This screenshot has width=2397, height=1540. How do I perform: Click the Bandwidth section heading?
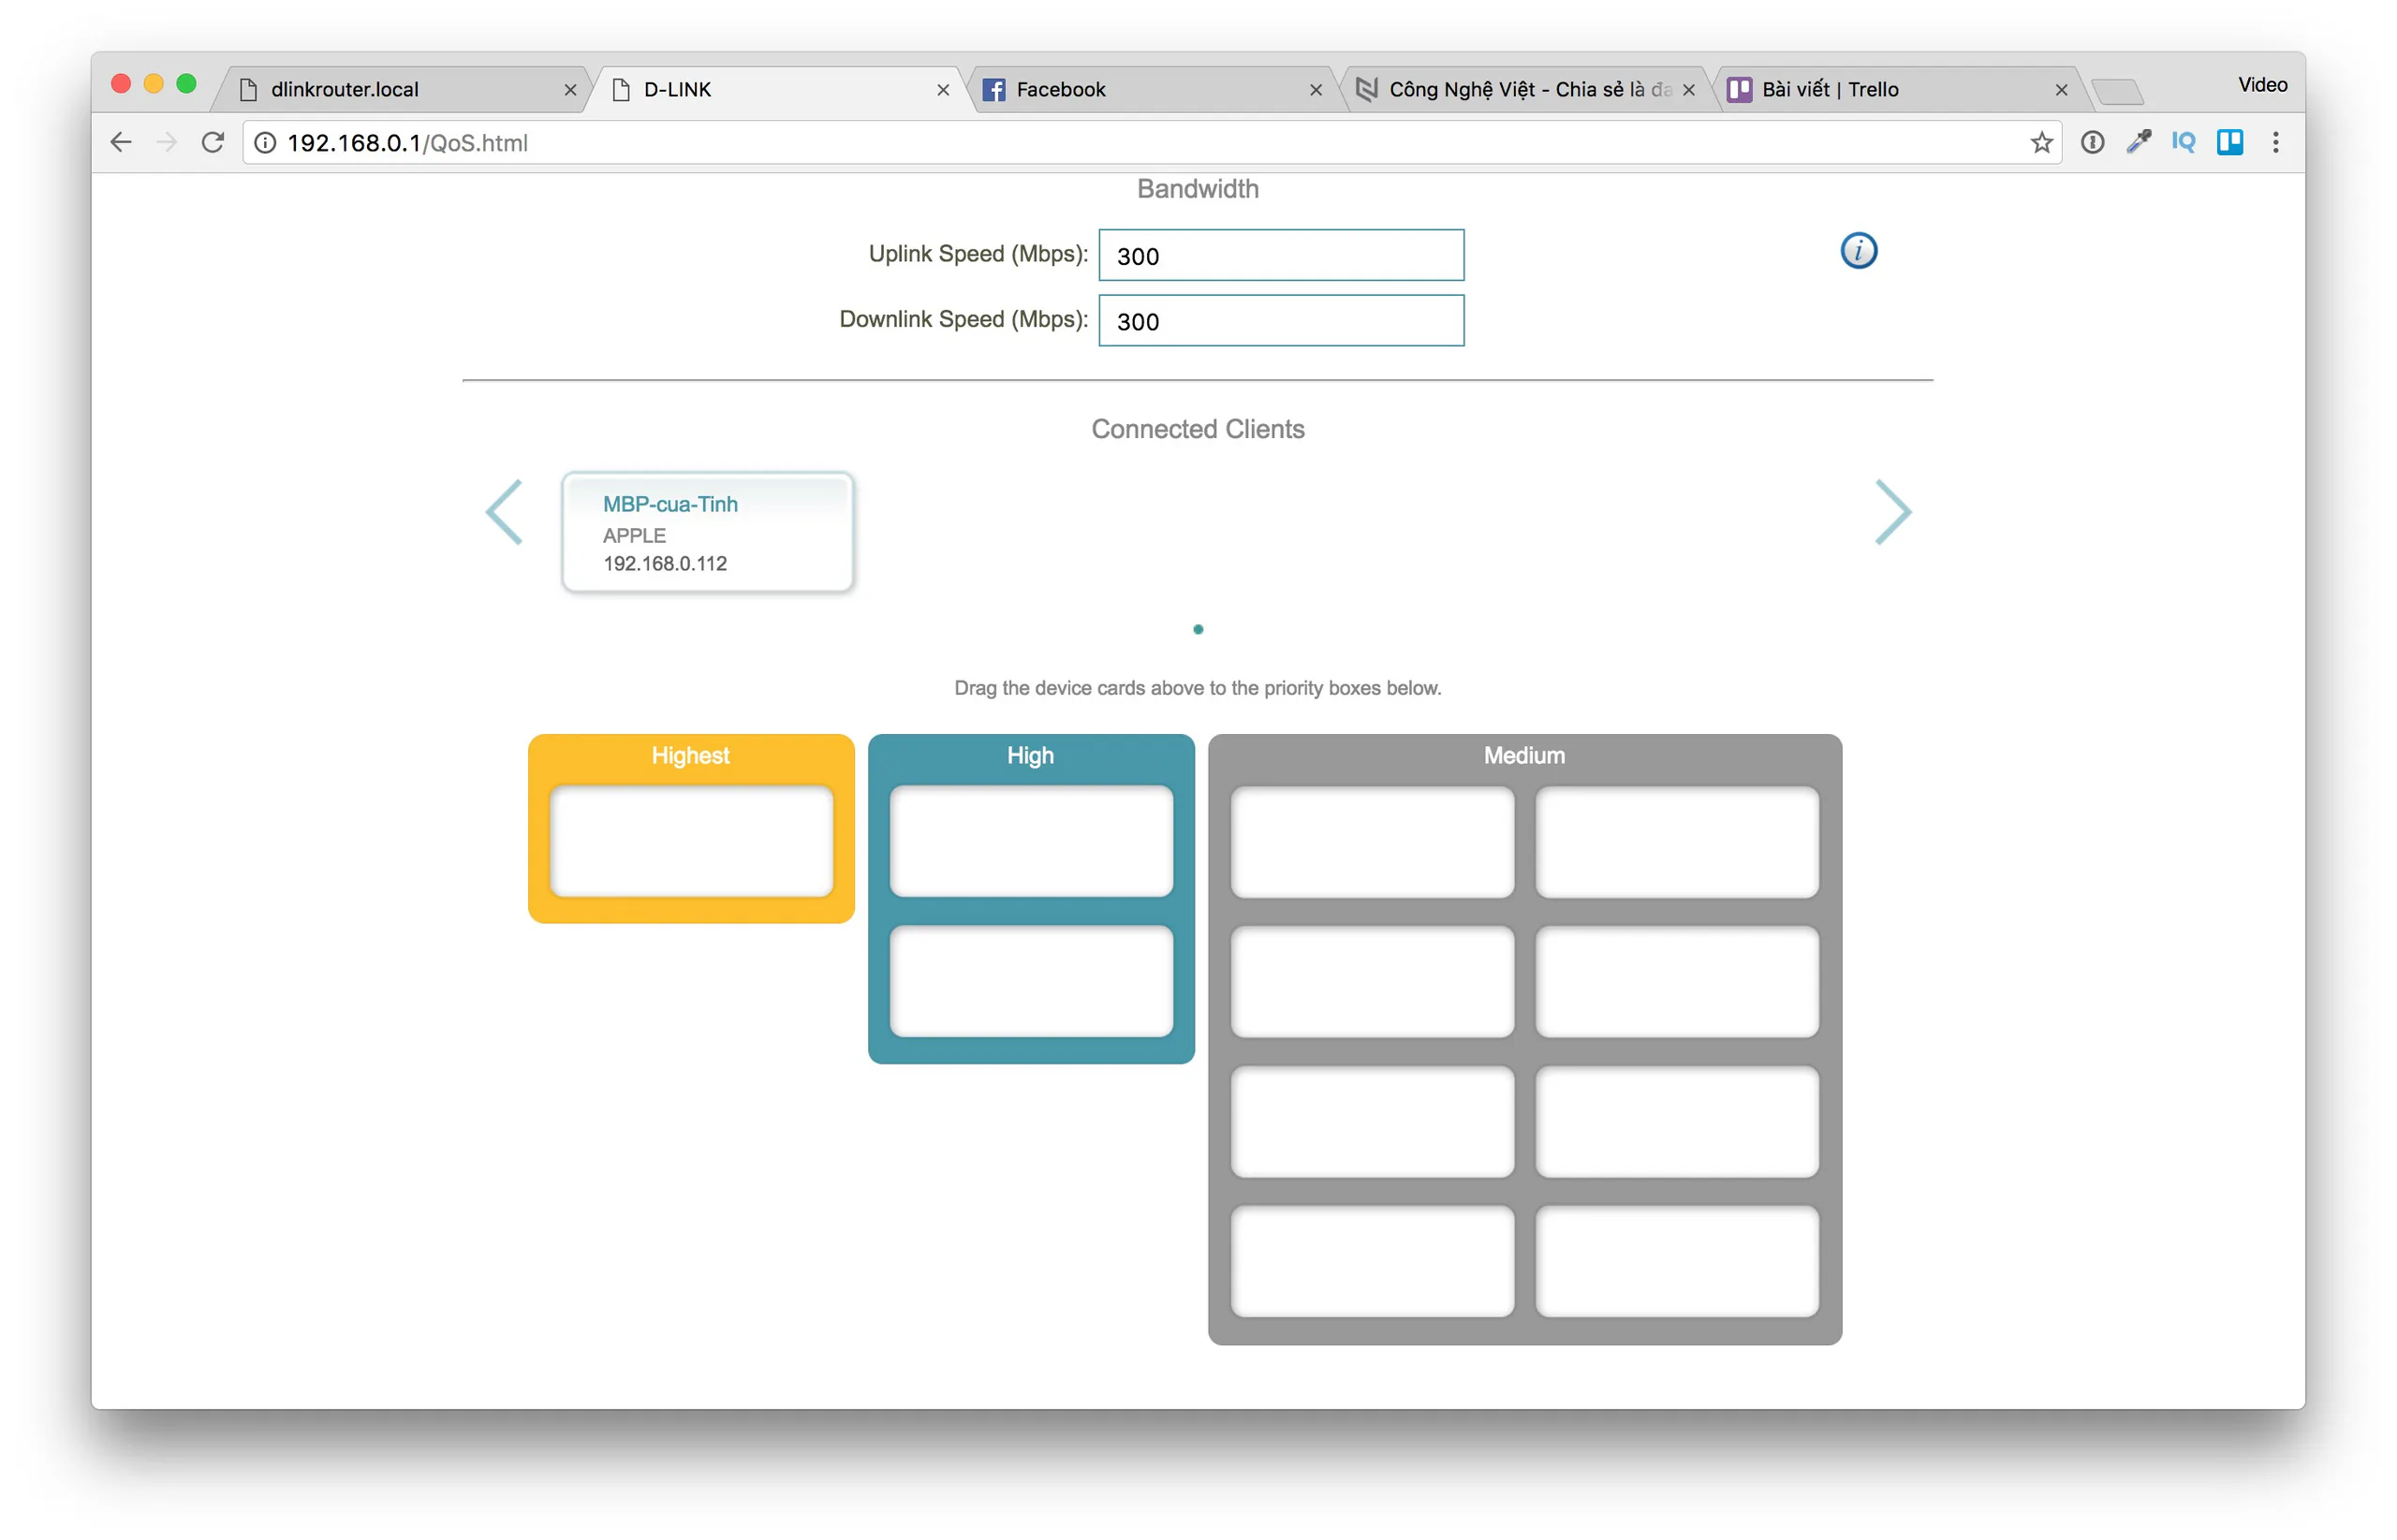(x=1198, y=189)
